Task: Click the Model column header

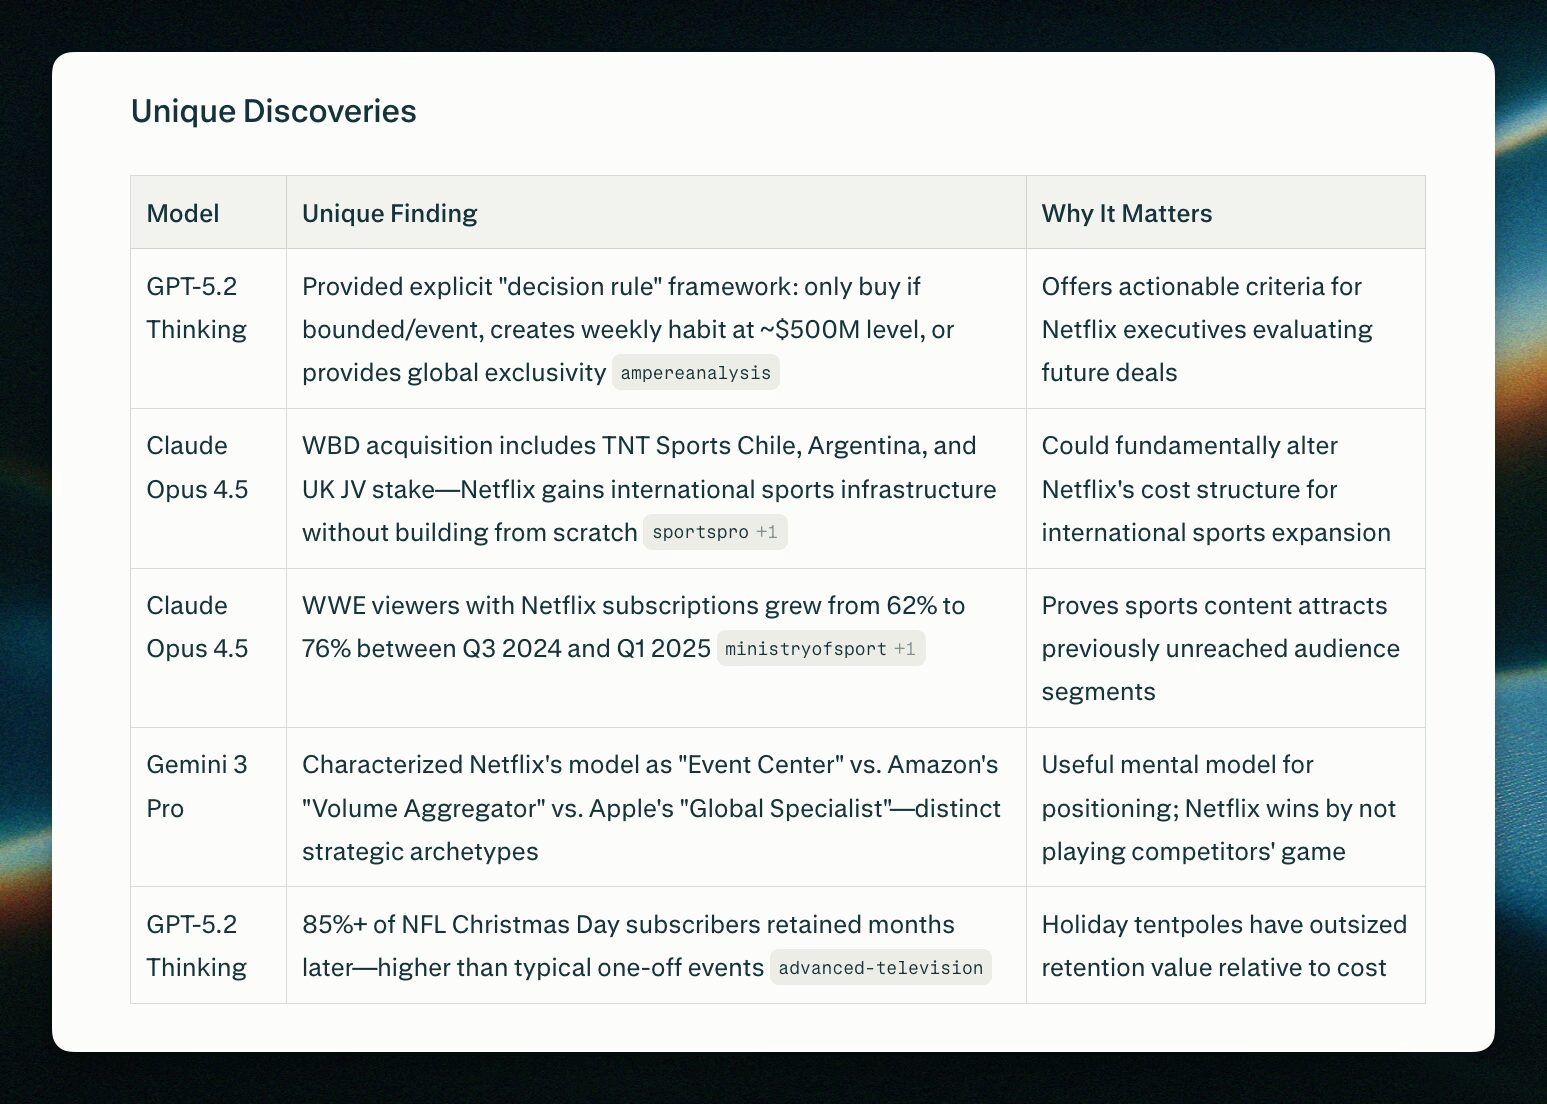Action: [183, 213]
